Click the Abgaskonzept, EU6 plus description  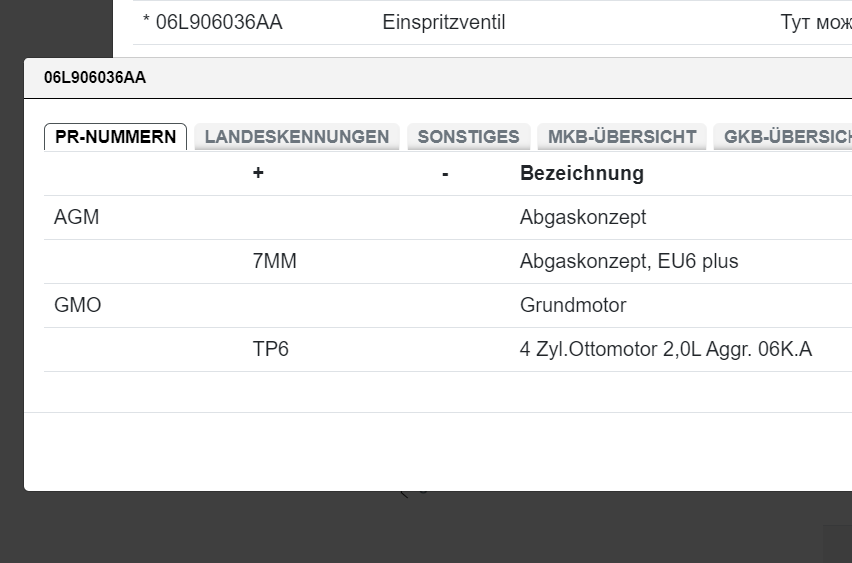[628, 261]
